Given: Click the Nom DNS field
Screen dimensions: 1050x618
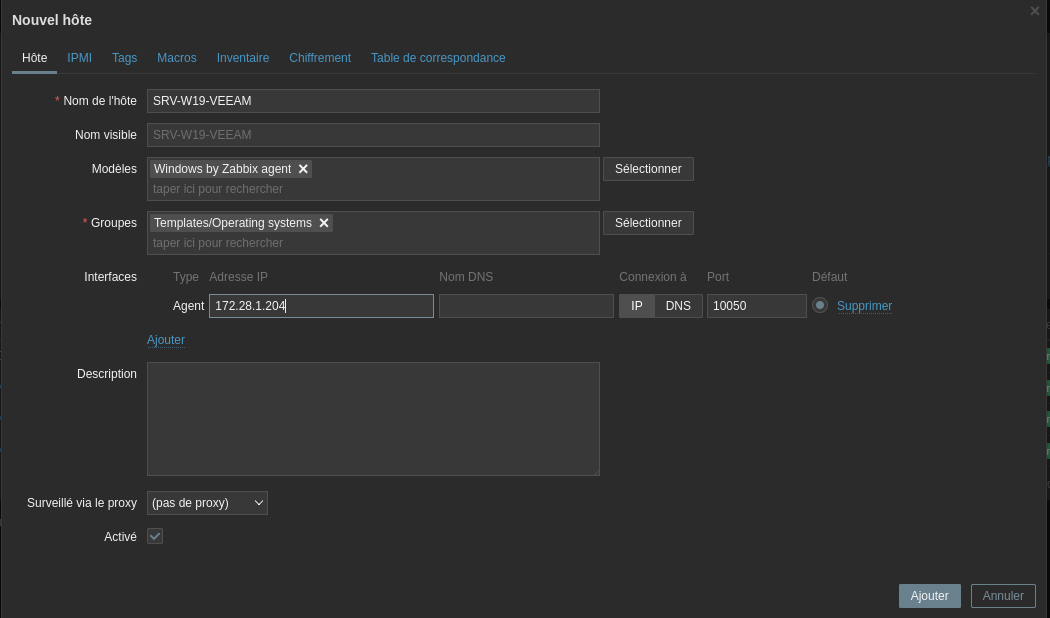Looking at the screenshot, I should 526,306.
